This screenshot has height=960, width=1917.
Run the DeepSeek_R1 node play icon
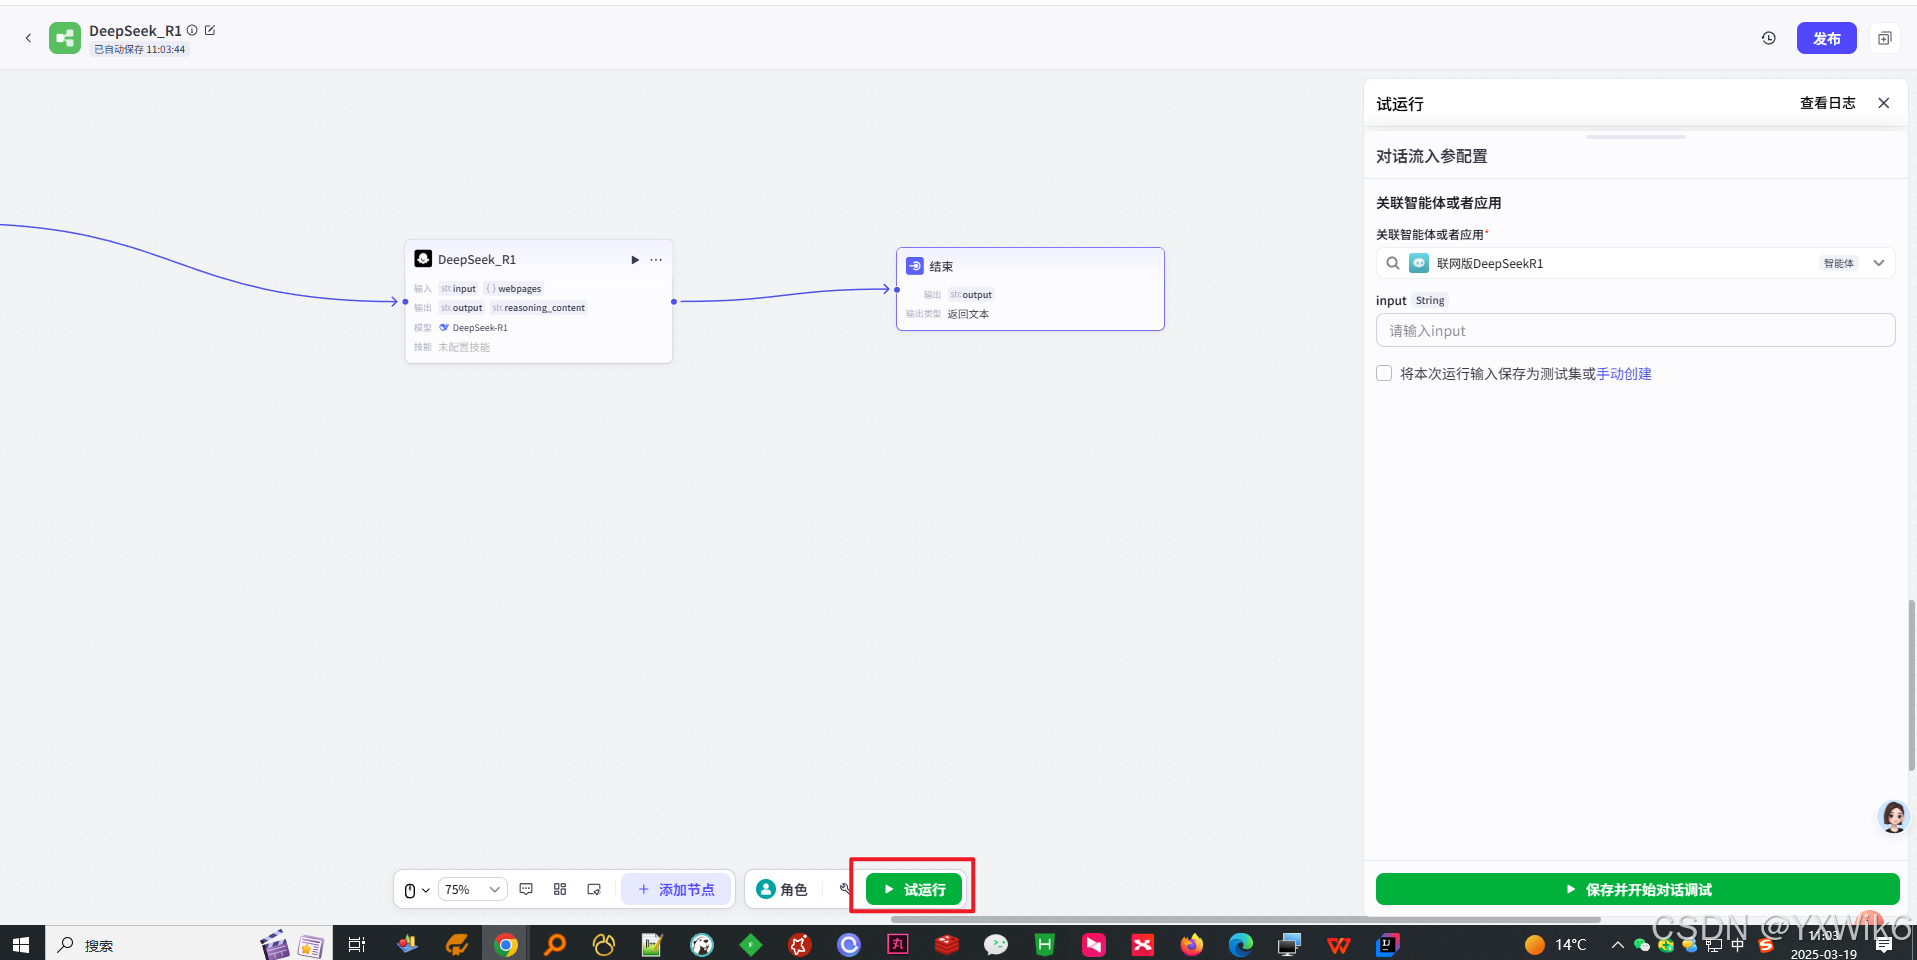tap(634, 260)
